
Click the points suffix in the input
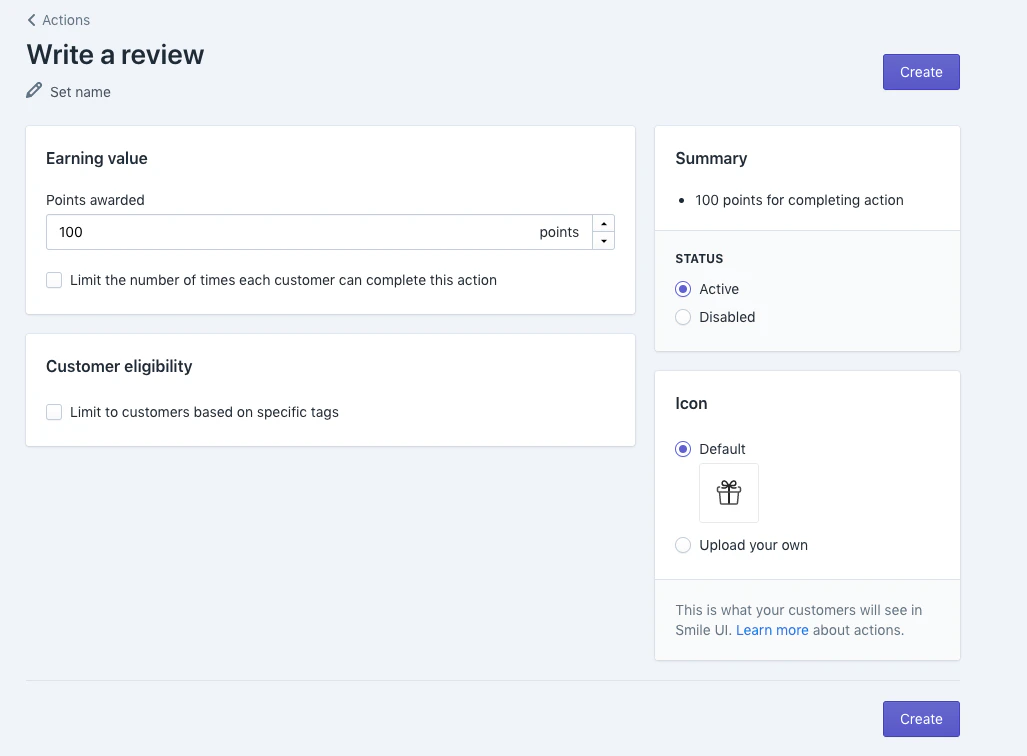tap(559, 232)
